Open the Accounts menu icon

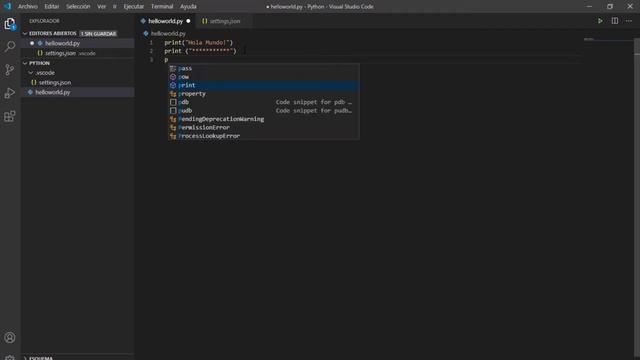10,338
